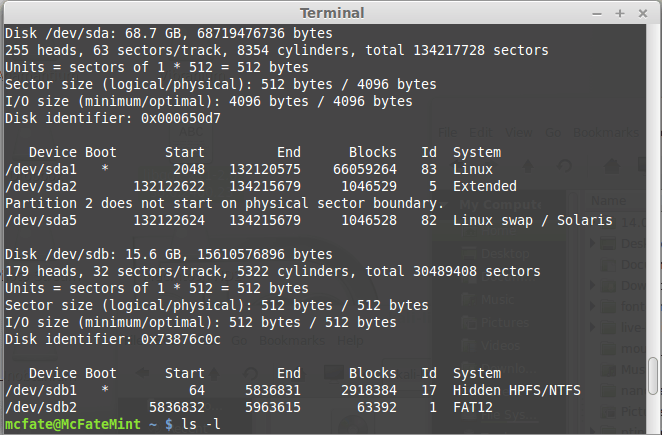662x435 pixels.
Task: Click the 'Partition 2 does not start' warning
Action: tap(225, 204)
